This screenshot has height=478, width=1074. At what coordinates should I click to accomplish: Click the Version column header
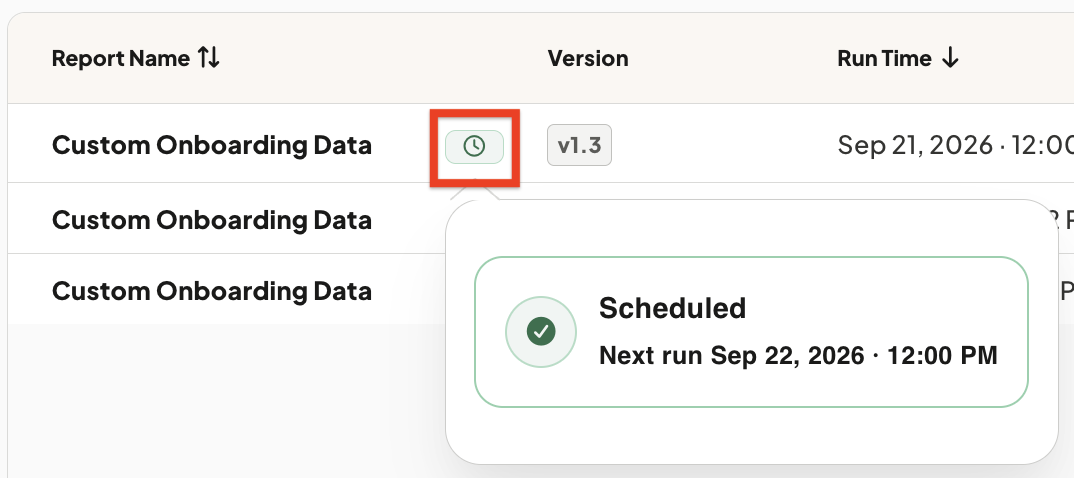(x=588, y=59)
